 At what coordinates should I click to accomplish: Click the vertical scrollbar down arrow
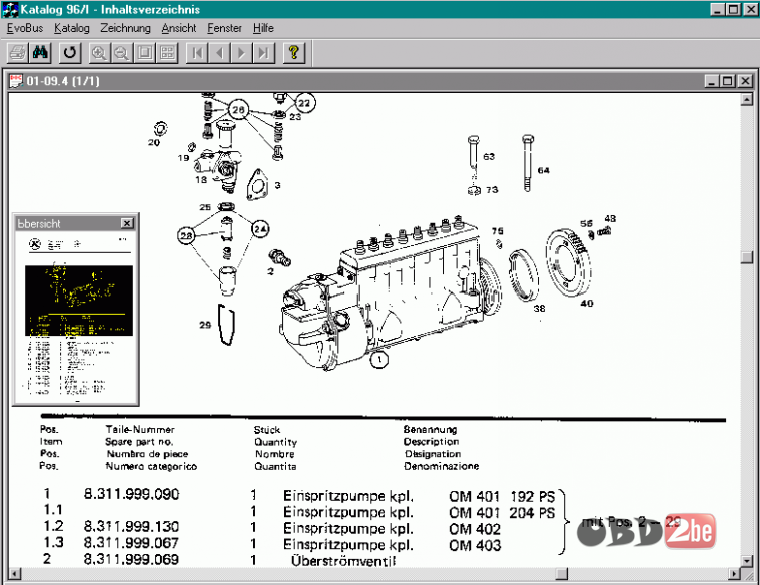747,561
